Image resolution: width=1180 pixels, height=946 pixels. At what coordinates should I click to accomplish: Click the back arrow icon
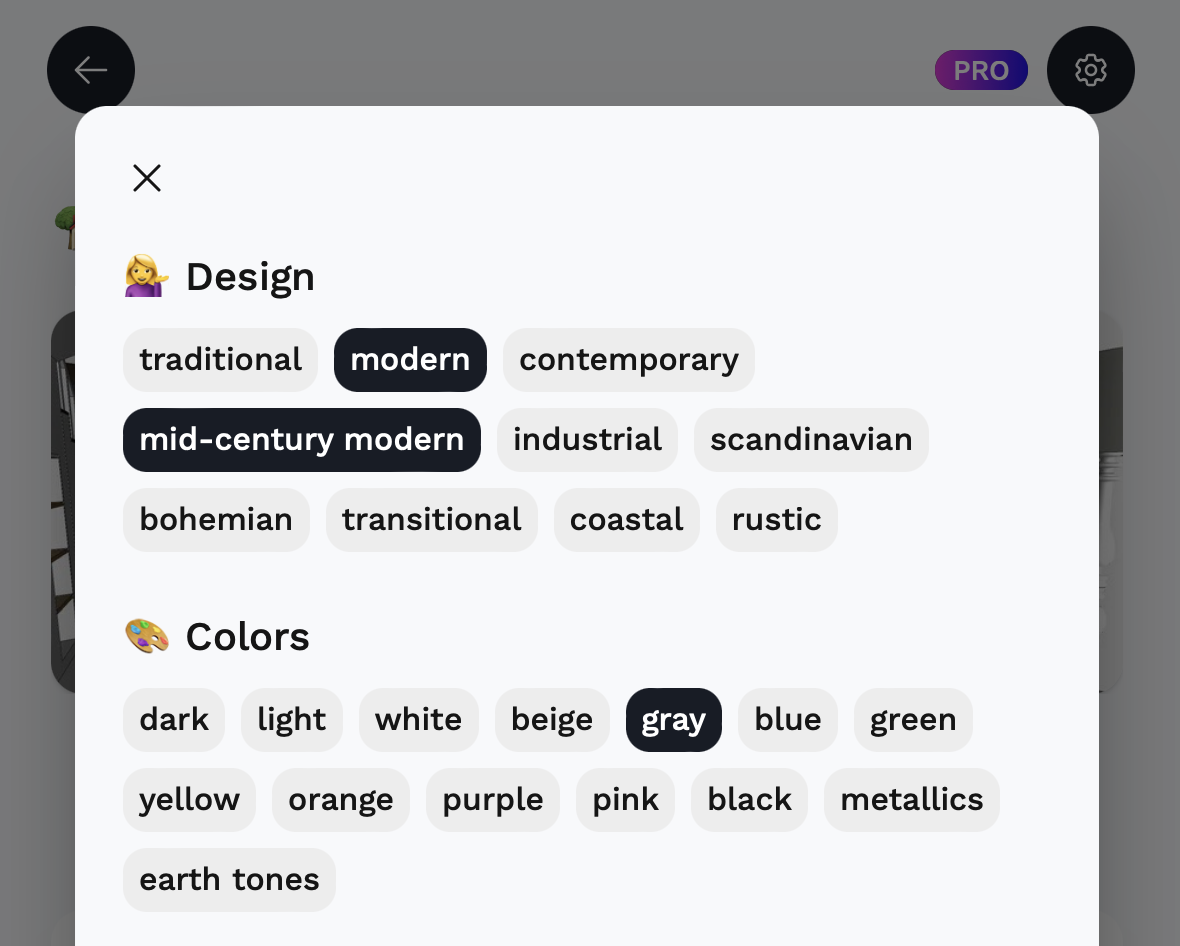pos(91,70)
